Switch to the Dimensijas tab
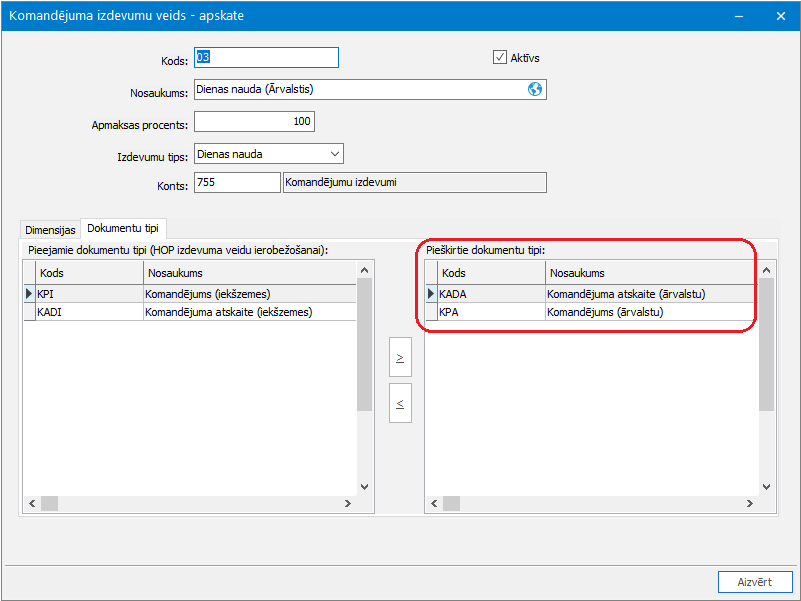The width and height of the screenshot is (801, 601). (x=50, y=230)
